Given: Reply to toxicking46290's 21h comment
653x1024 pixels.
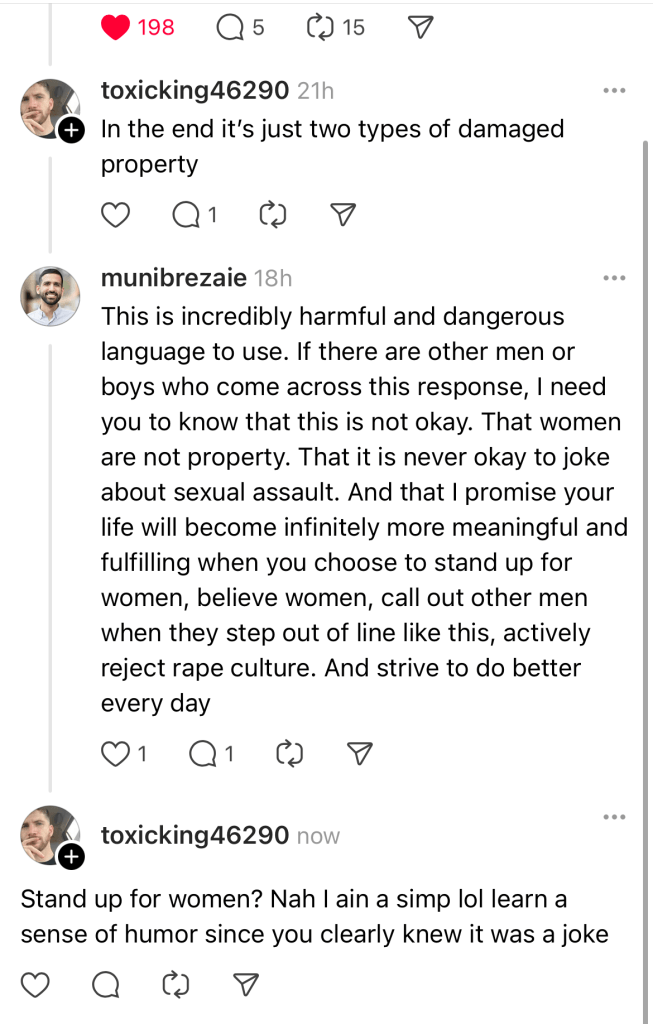Looking at the screenshot, I should pos(186,214).
